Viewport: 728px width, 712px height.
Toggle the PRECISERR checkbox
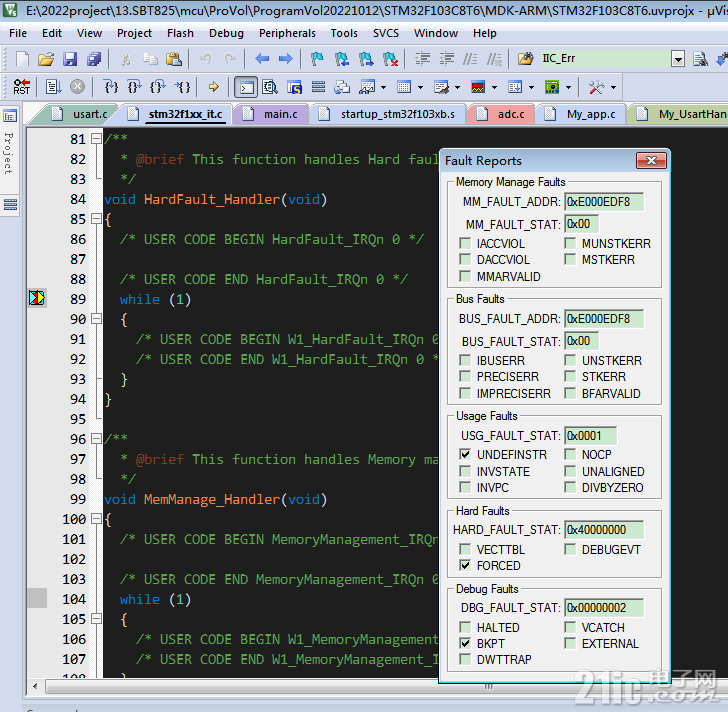[x=465, y=376]
